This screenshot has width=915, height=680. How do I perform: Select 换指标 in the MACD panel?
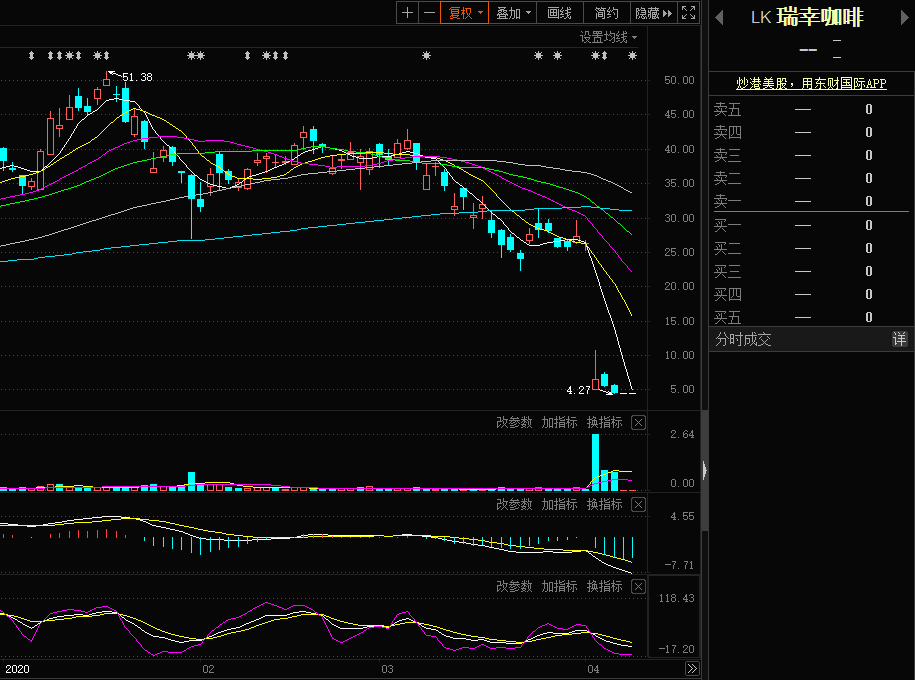604,505
